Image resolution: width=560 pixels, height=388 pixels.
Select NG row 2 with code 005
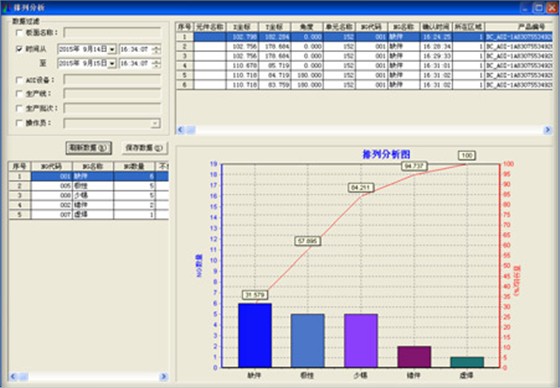tap(89, 186)
